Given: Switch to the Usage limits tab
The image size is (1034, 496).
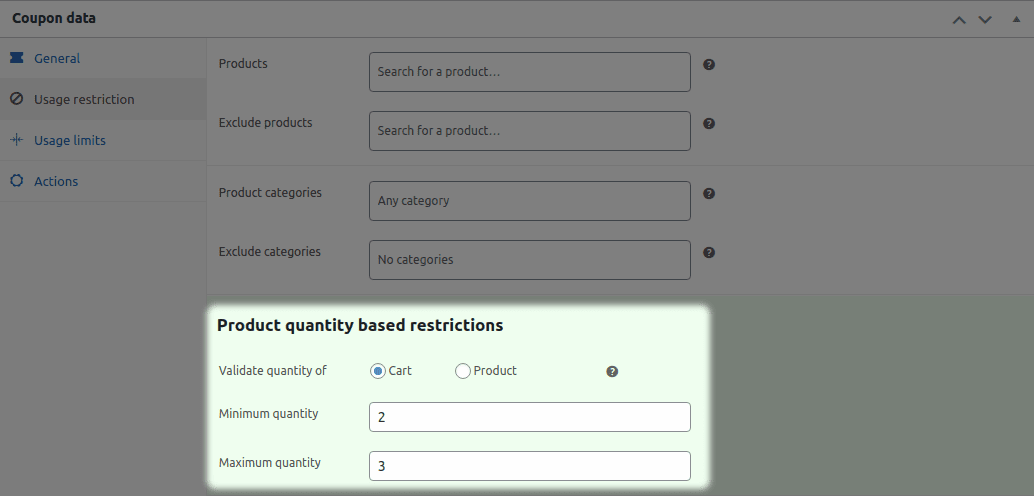Looking at the screenshot, I should coord(103,140).
